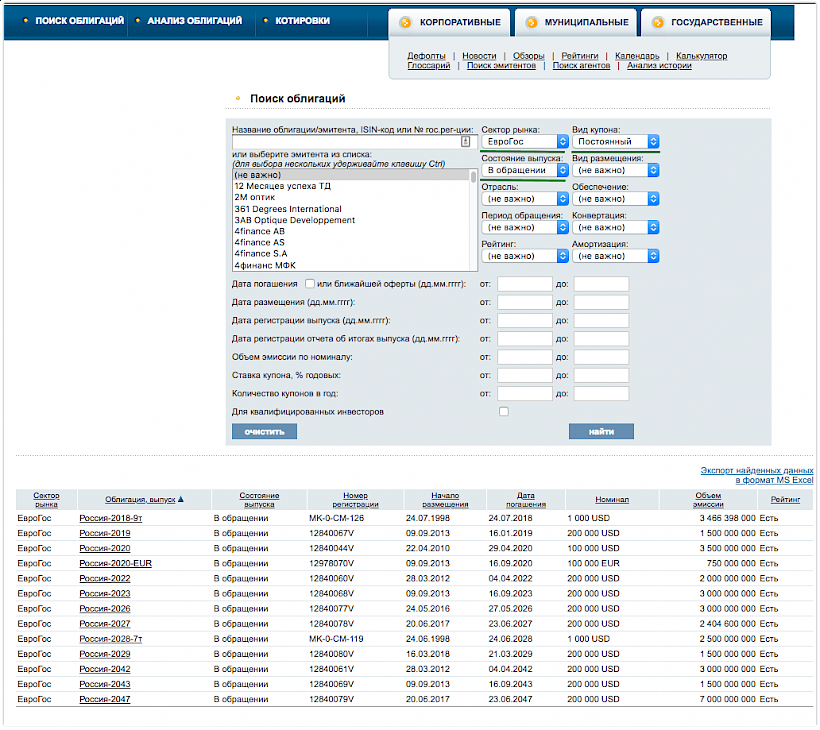Click the export to MS Excel link

tap(757, 475)
